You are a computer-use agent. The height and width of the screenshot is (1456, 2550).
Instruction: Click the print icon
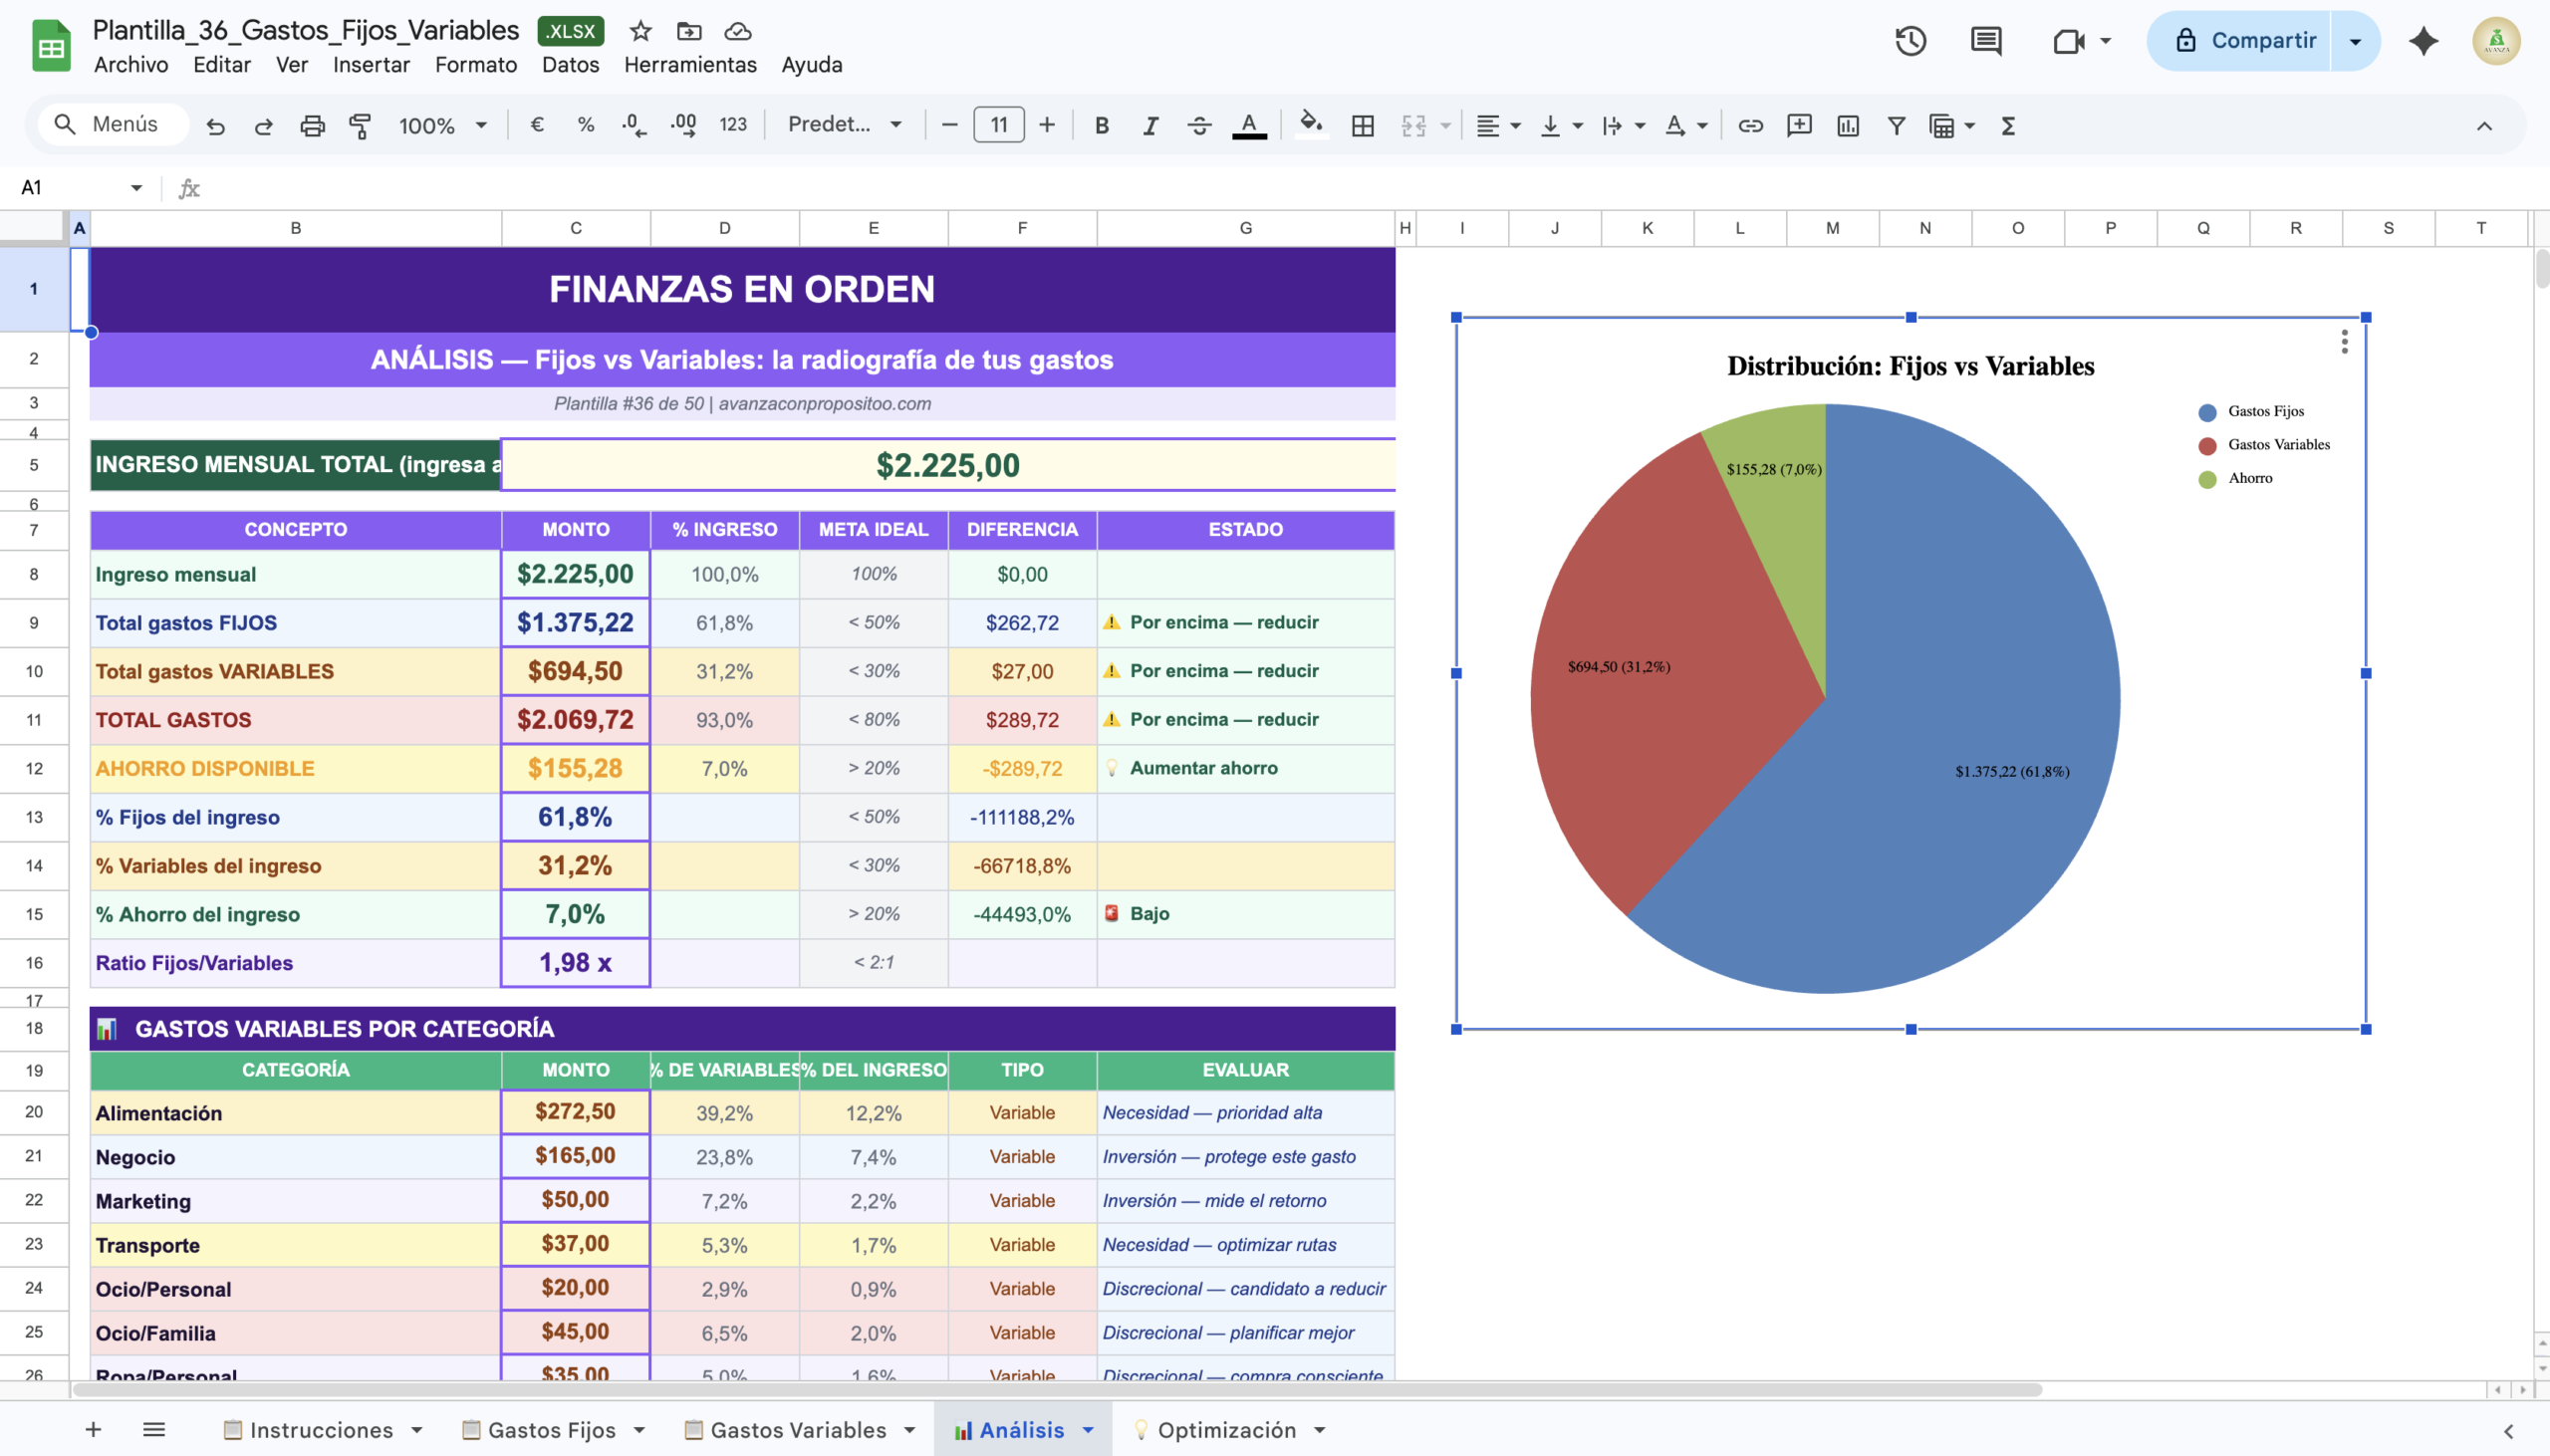[312, 126]
